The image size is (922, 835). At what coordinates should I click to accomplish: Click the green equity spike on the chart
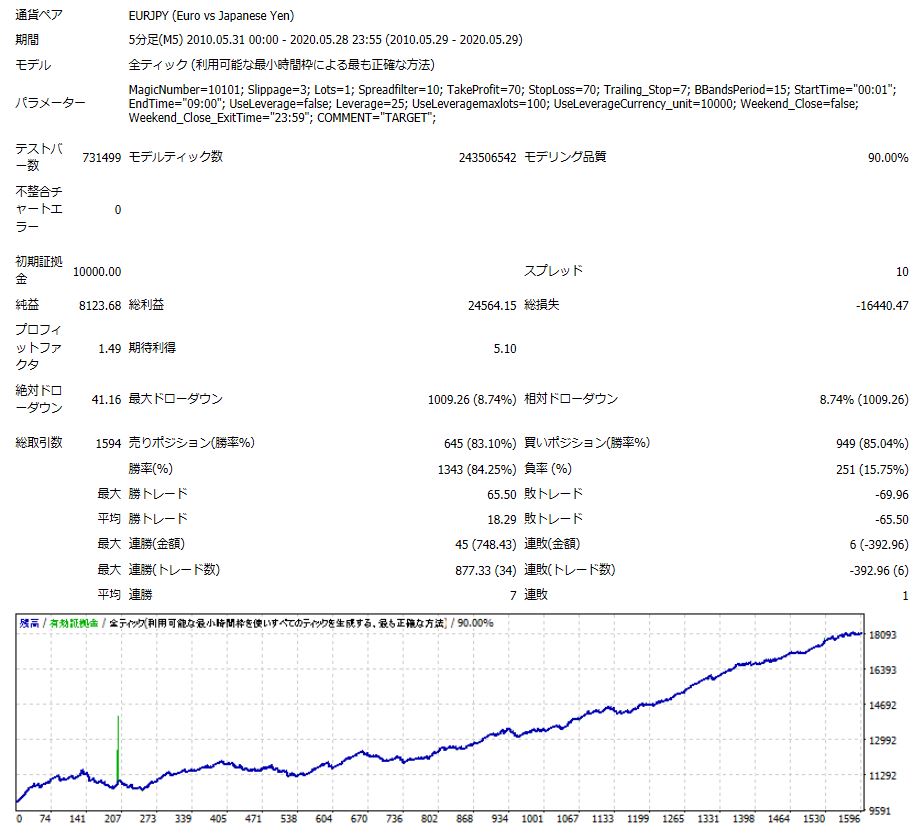pyautogui.click(x=118, y=749)
